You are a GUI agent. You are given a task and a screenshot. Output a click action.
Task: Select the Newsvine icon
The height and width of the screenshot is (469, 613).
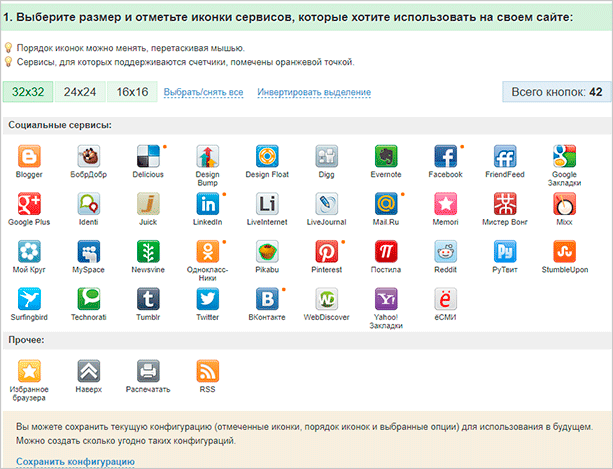click(148, 251)
